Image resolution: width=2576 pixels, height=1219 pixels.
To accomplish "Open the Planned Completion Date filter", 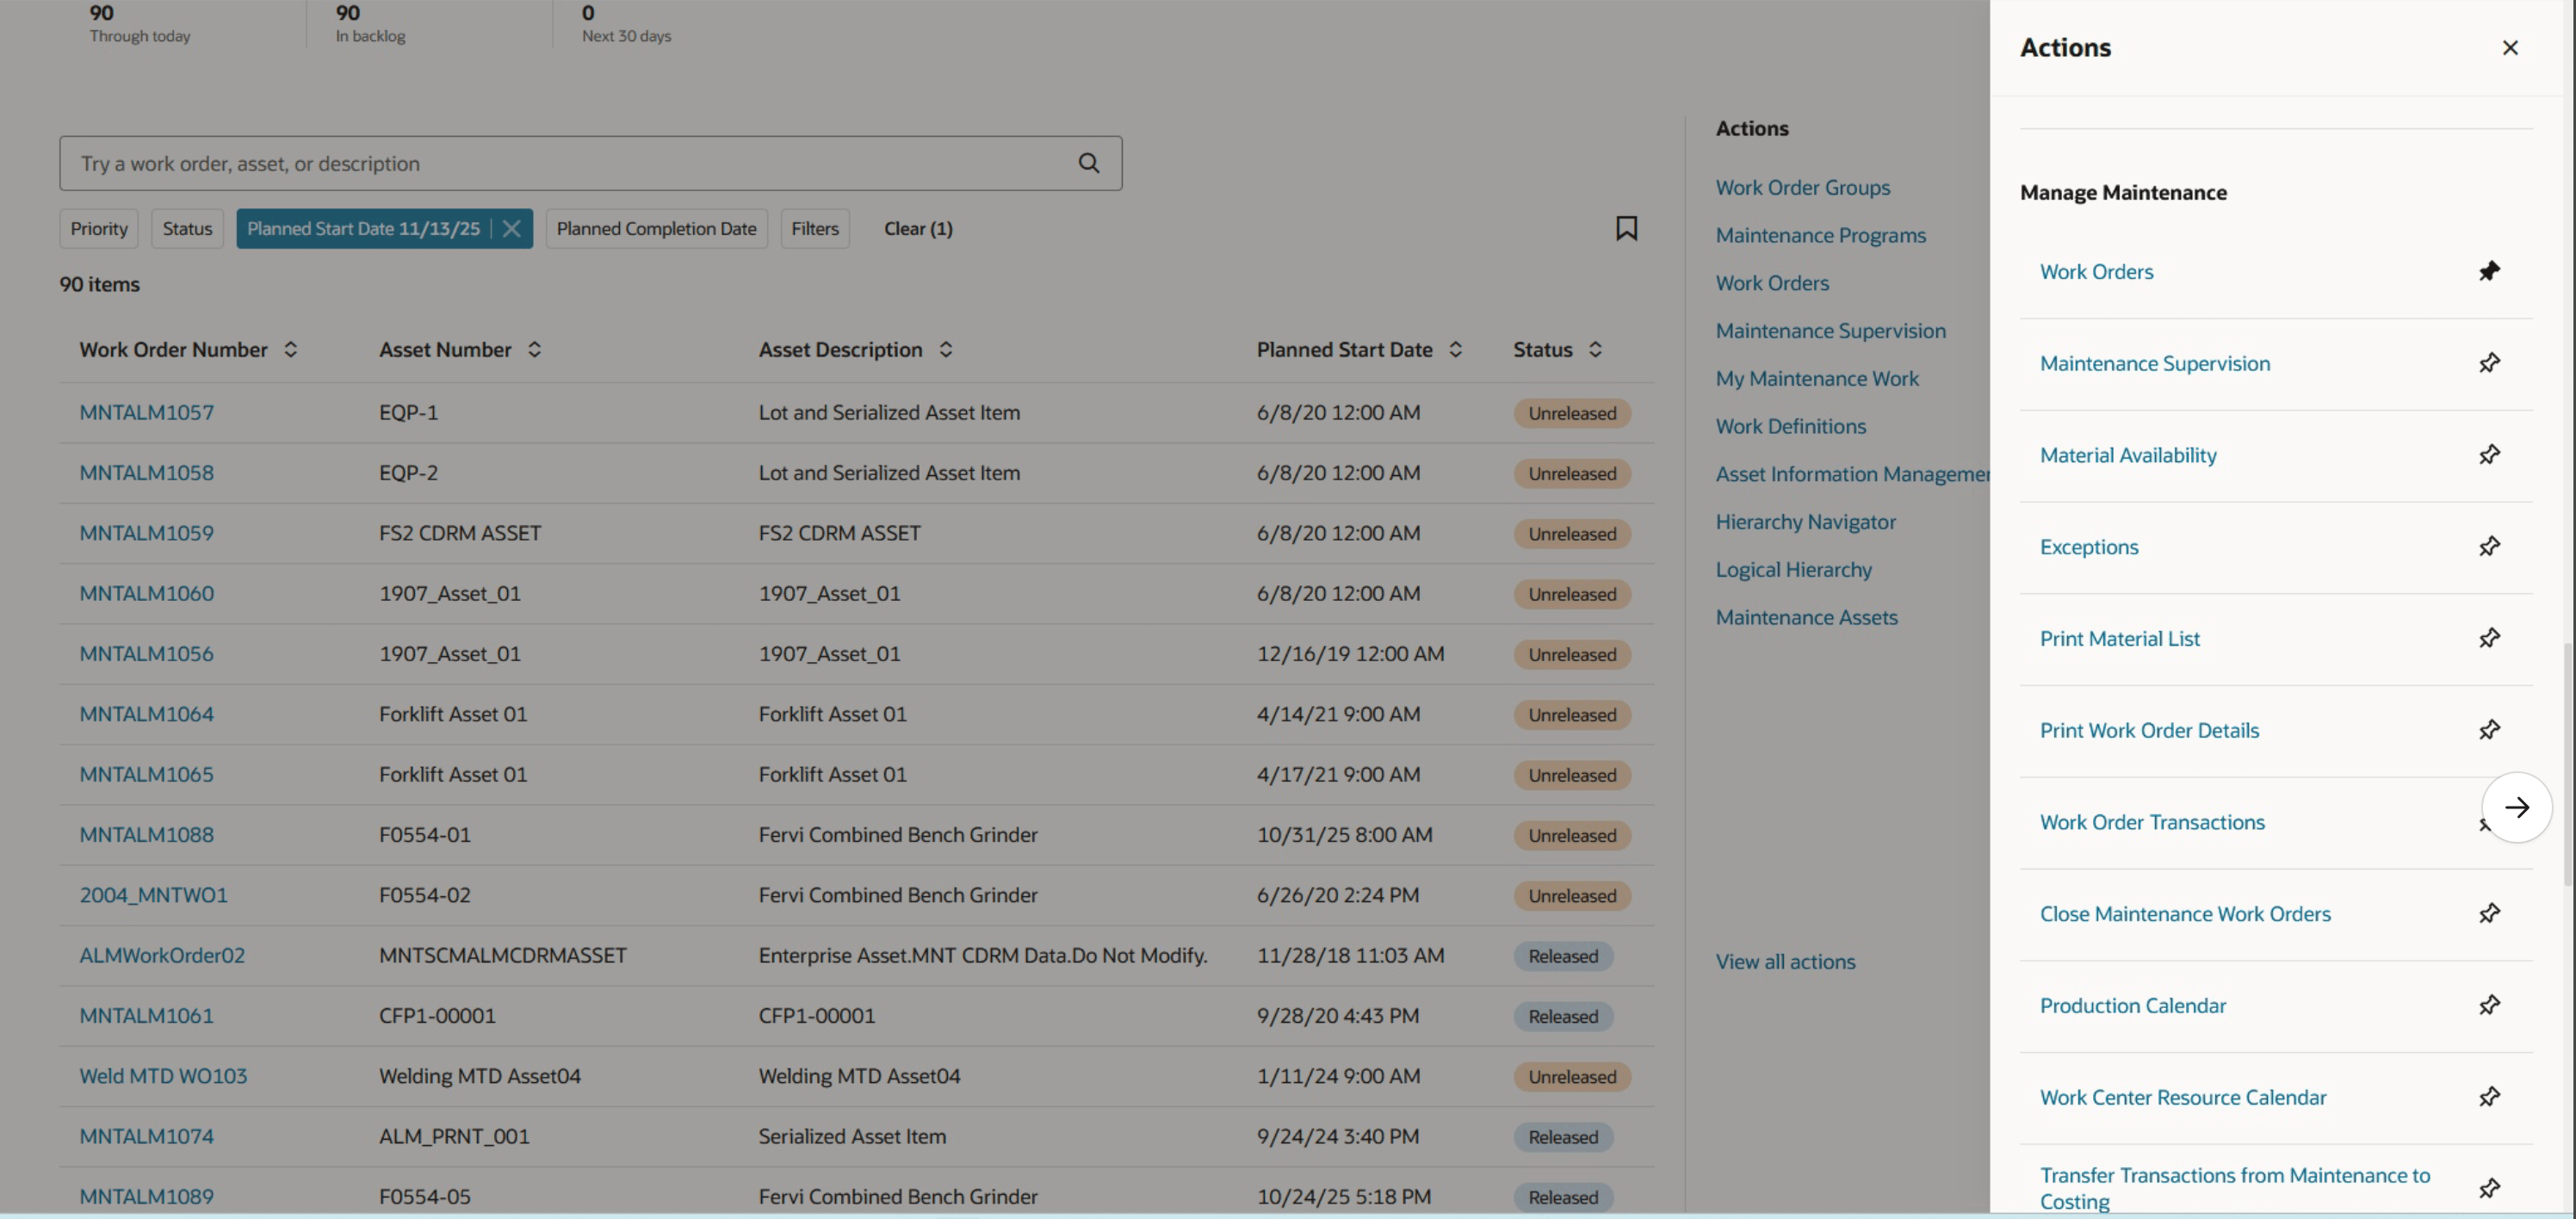I will coord(656,228).
